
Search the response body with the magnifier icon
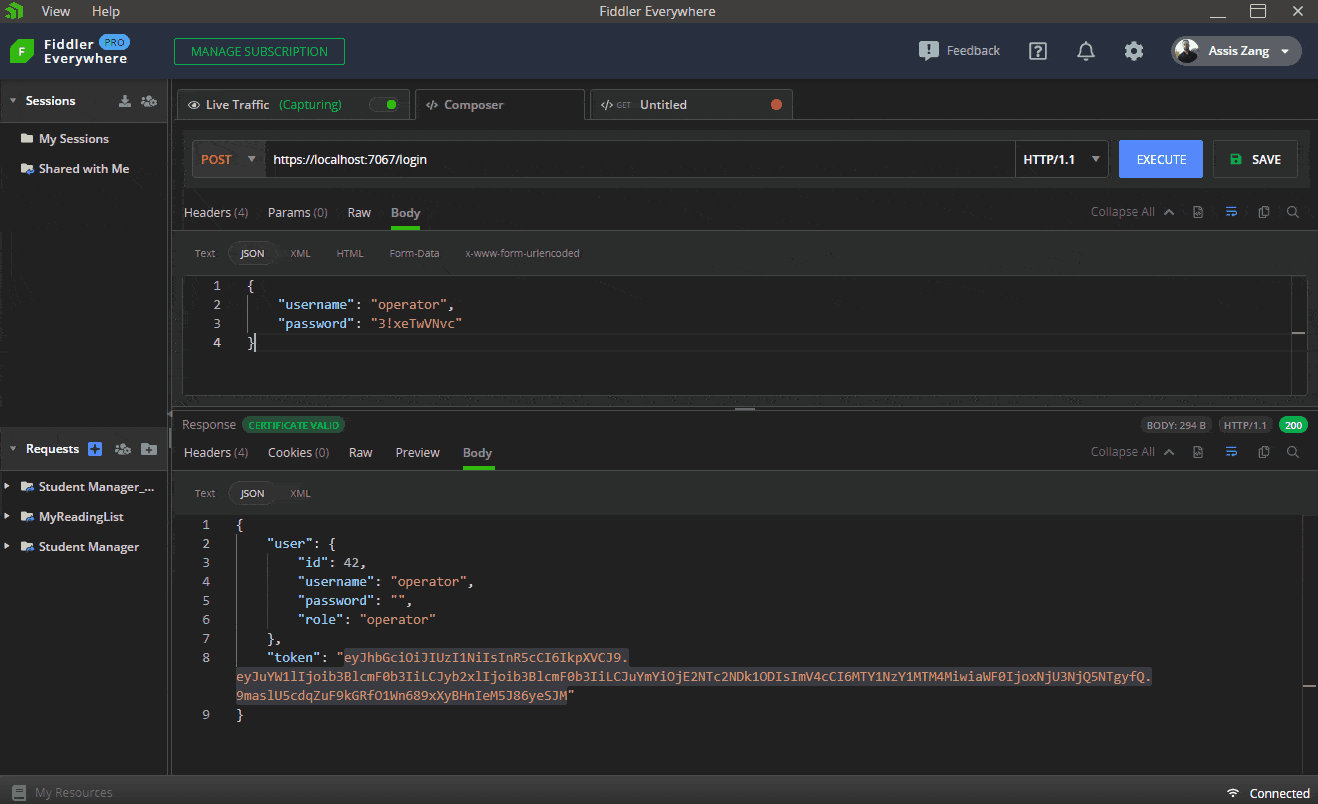[1293, 452]
